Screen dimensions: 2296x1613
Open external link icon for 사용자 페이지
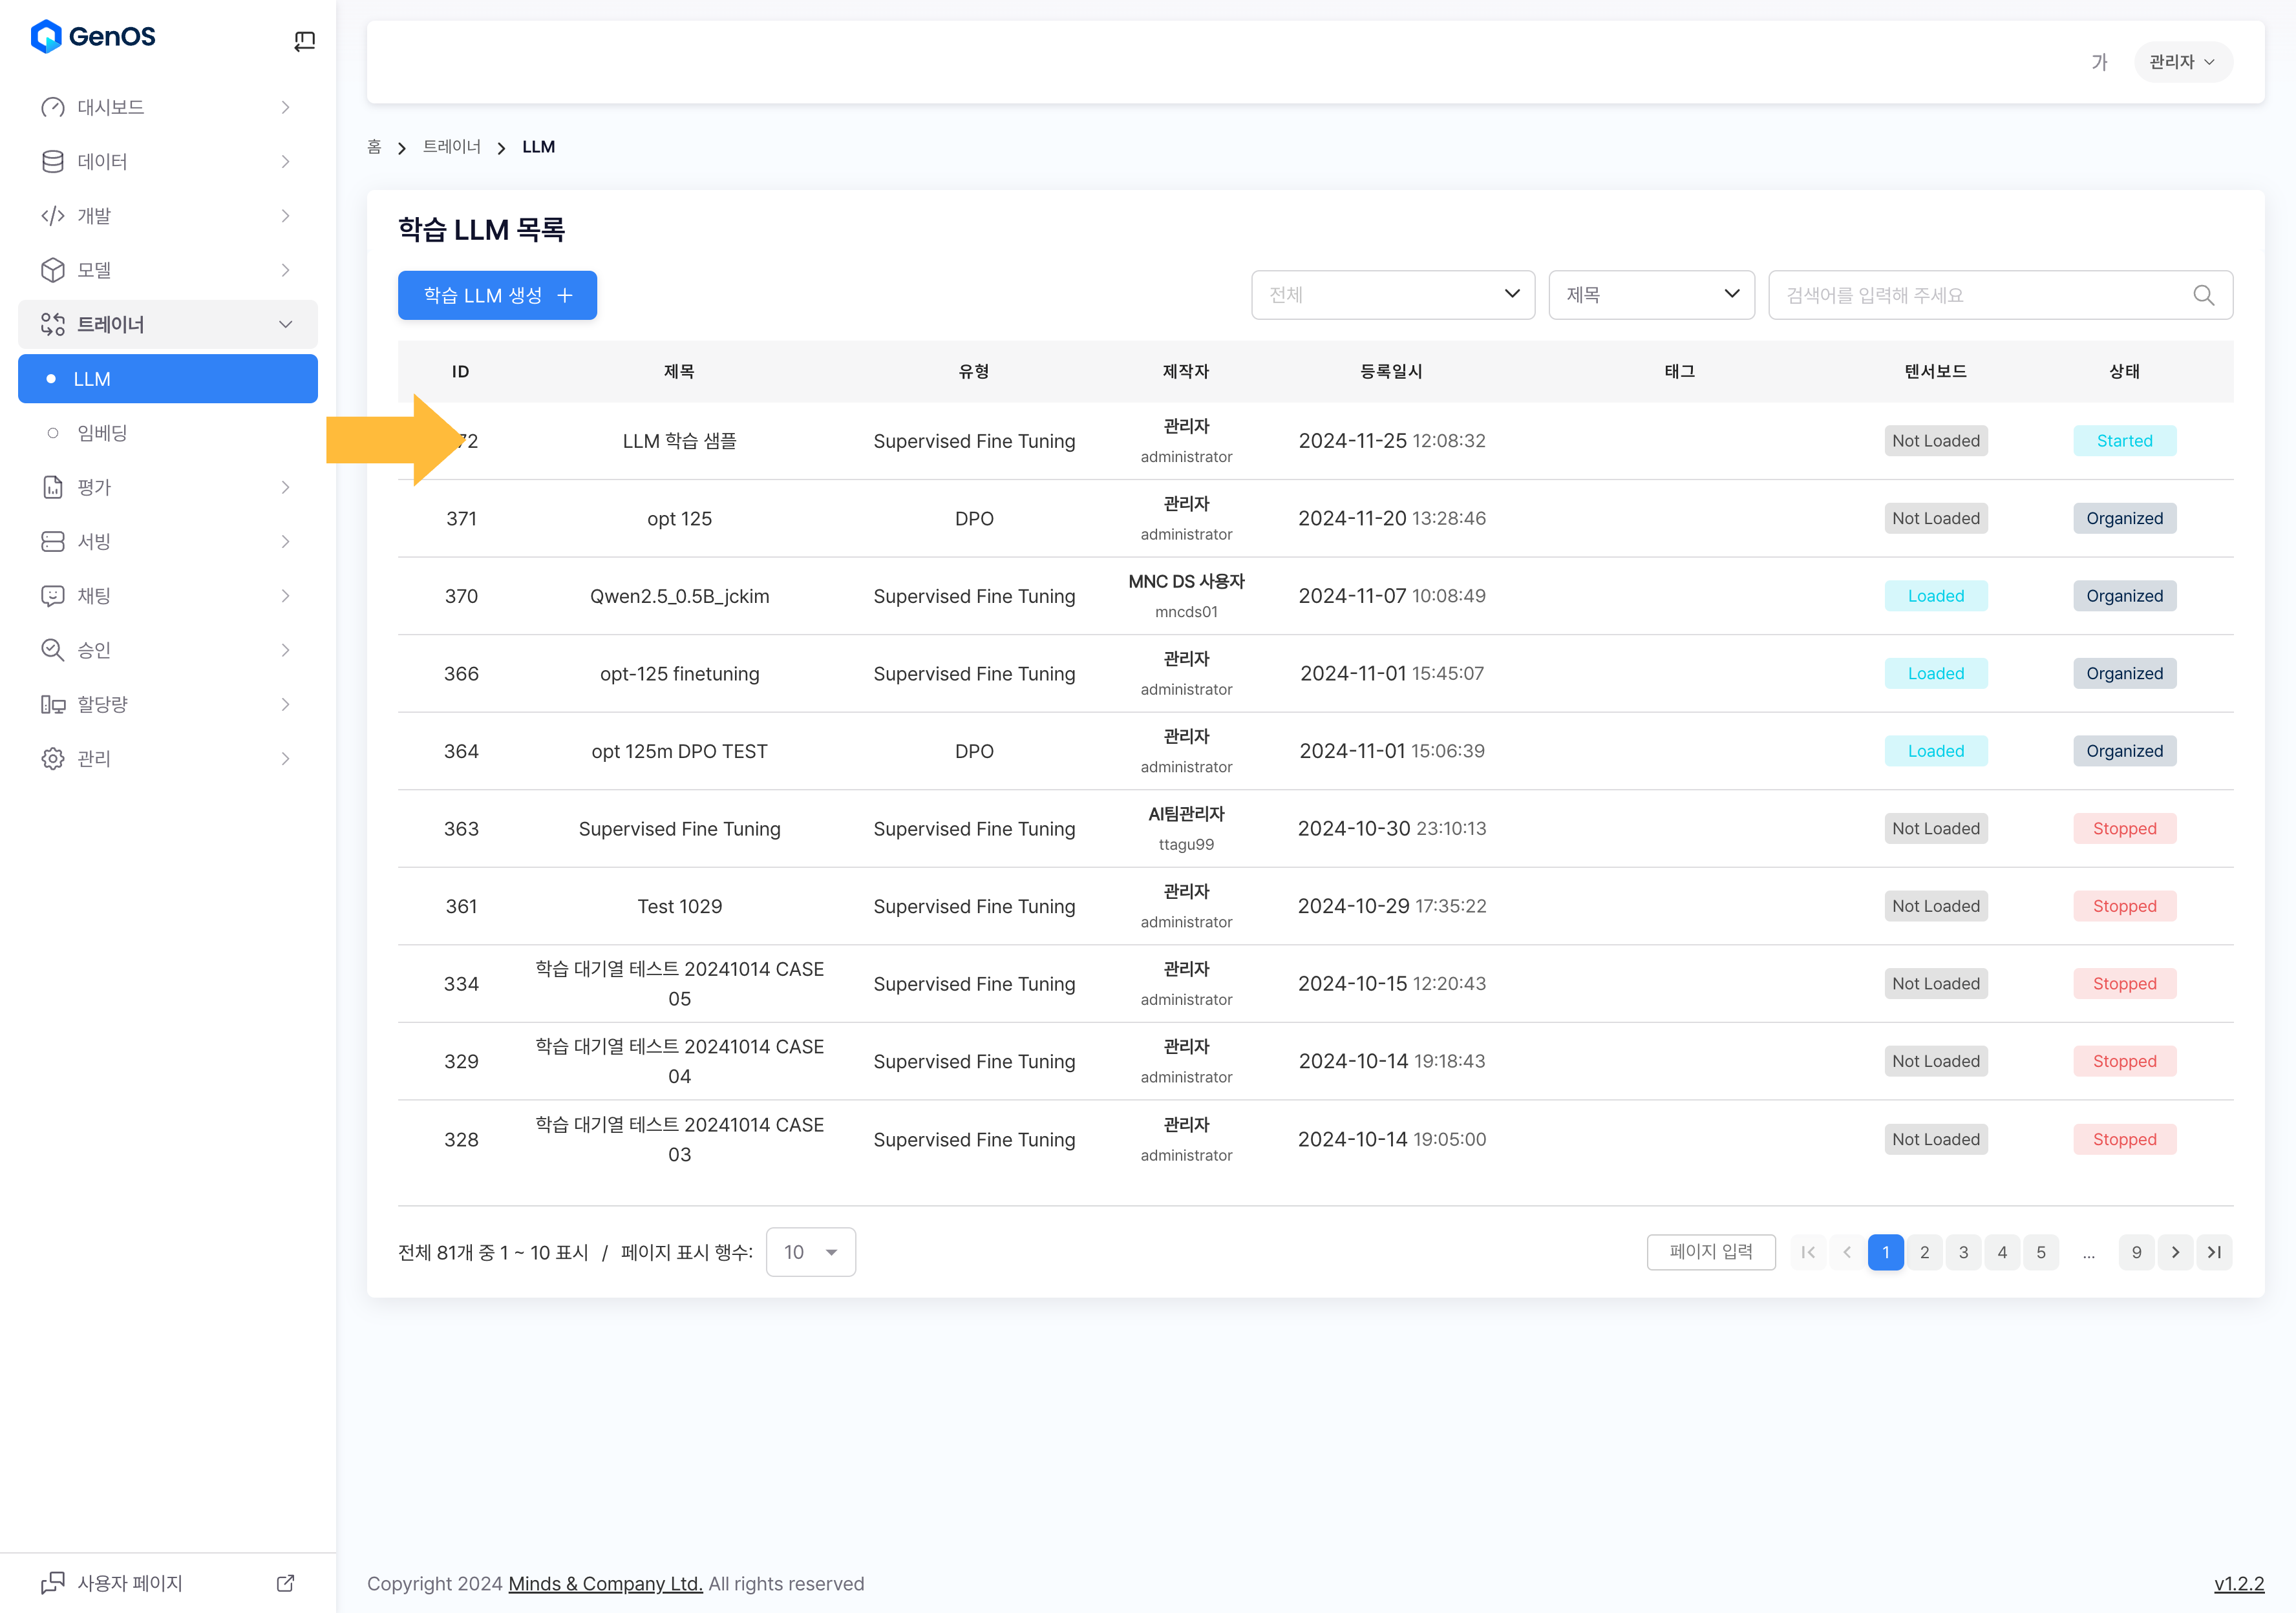[x=285, y=1583]
